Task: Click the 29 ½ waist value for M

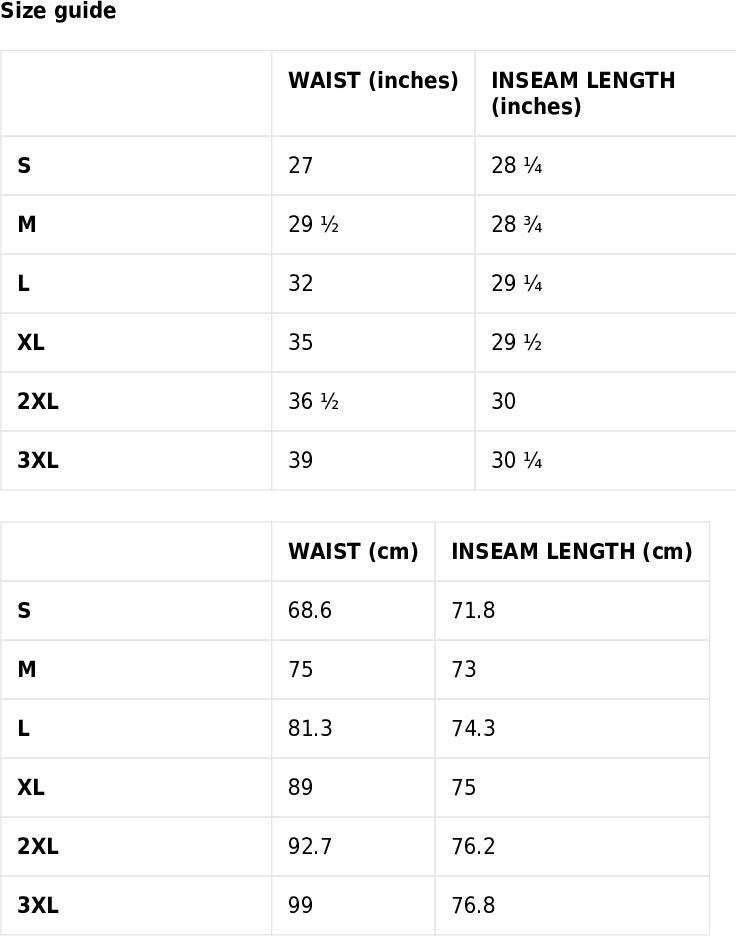Action: click(x=313, y=224)
